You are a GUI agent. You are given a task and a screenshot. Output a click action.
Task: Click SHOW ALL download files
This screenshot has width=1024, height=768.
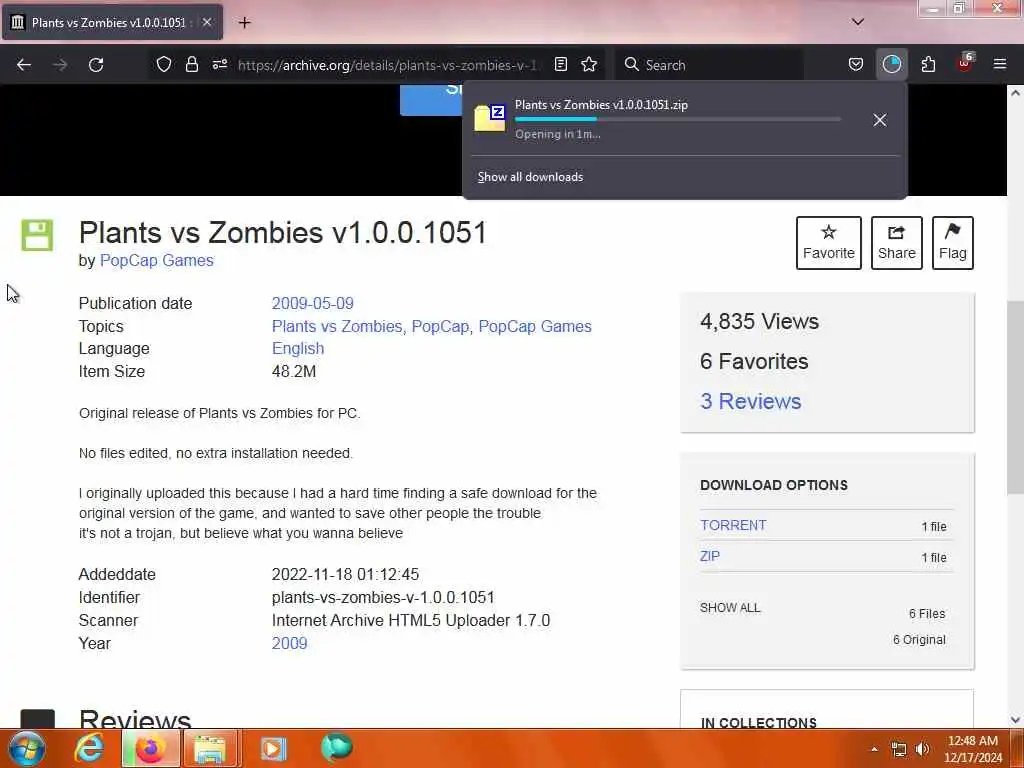pos(729,608)
